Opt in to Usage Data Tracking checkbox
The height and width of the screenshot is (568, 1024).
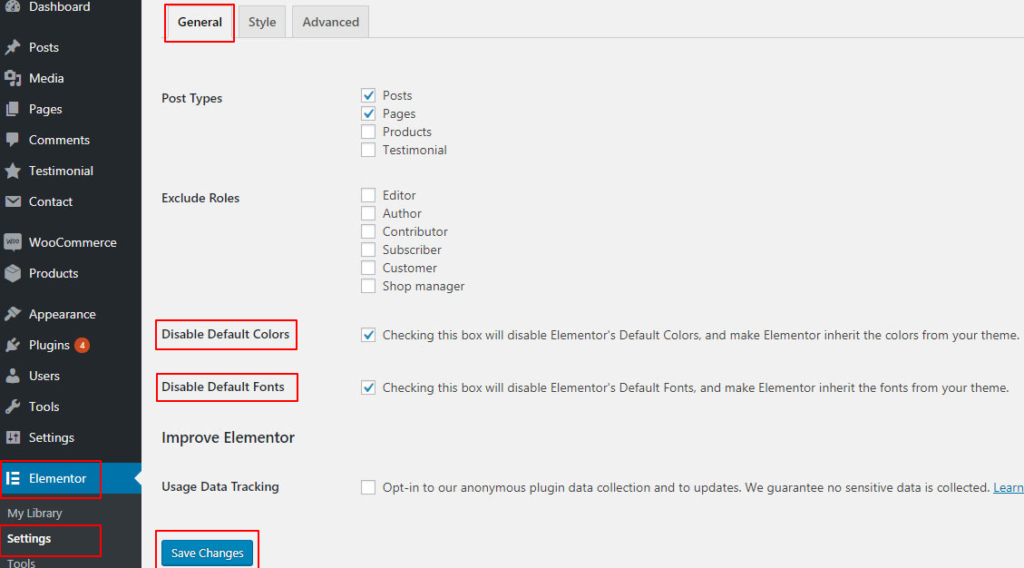[368, 488]
